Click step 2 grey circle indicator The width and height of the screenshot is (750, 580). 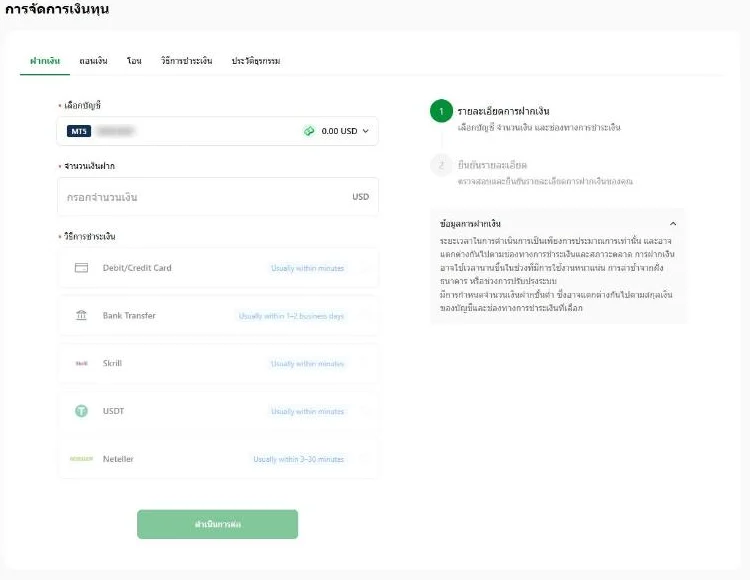coord(441,165)
